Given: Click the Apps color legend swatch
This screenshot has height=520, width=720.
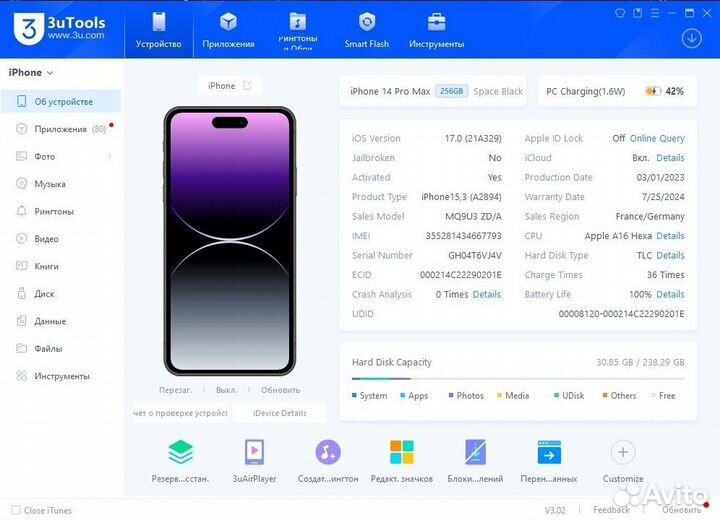Looking at the screenshot, I should (403, 396).
